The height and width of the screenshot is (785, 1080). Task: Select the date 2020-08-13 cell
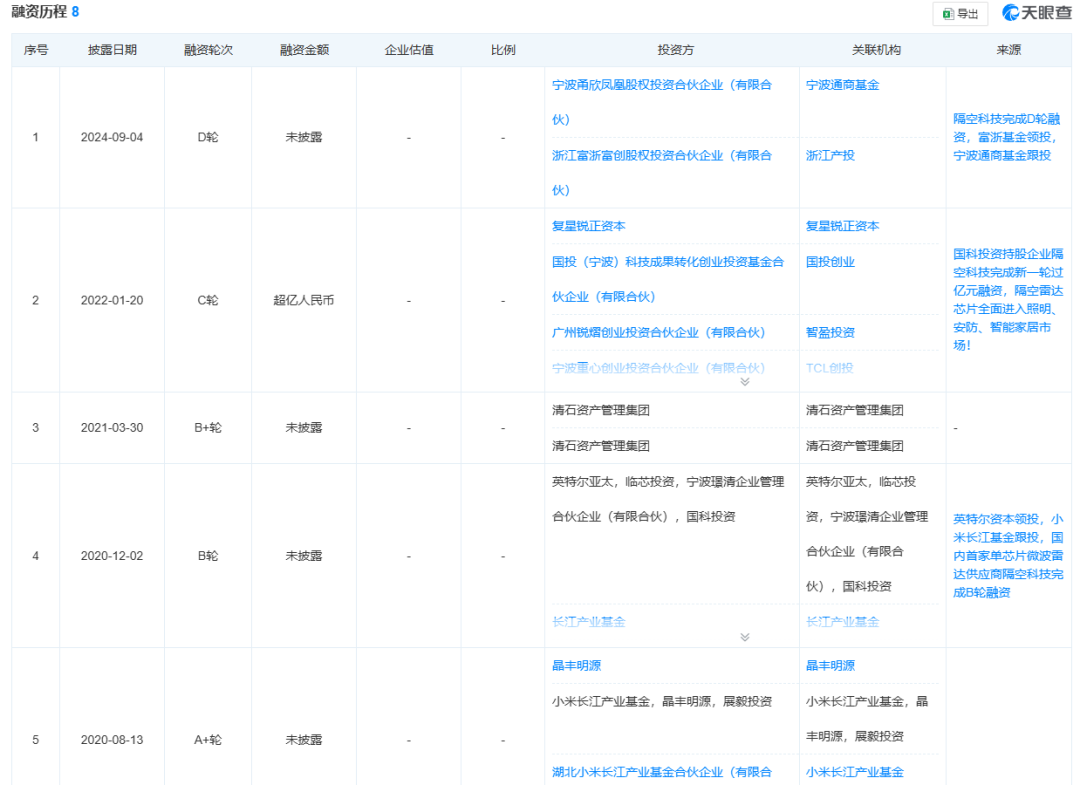(112, 740)
